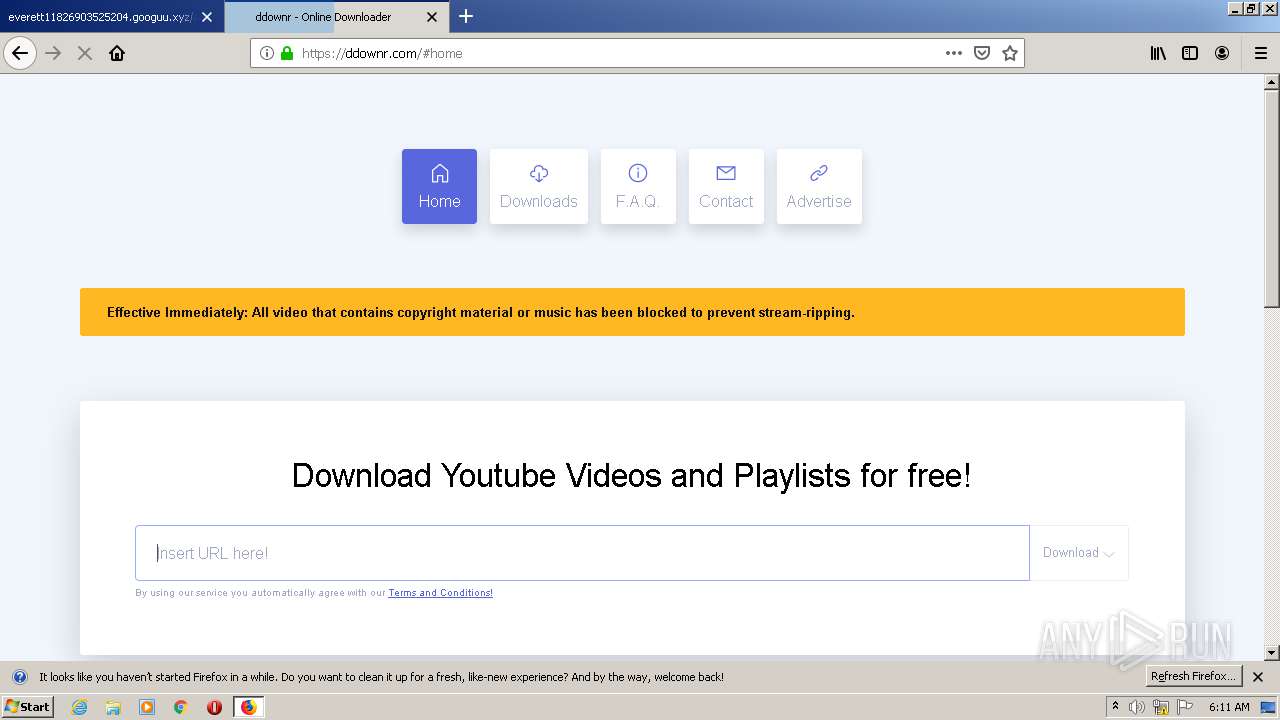The width and height of the screenshot is (1280, 720).
Task: Bookmark this page with the star
Action: 1010,53
